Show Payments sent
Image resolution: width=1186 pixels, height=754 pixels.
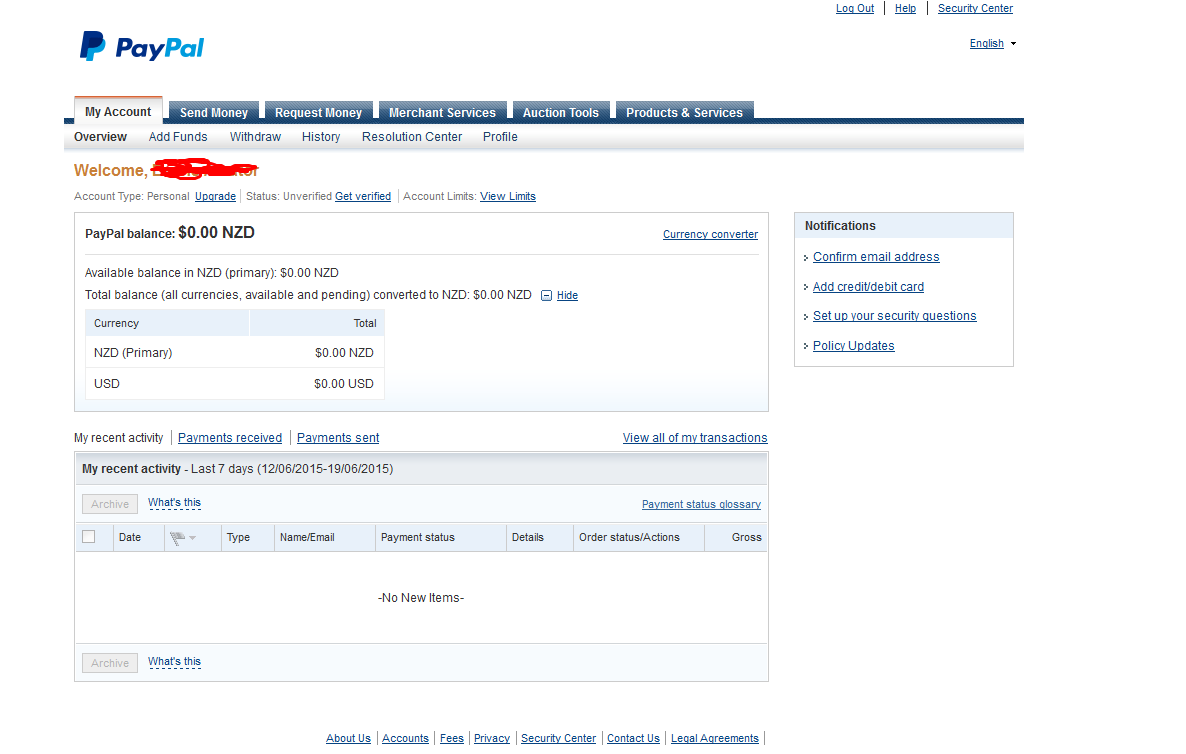coord(338,438)
